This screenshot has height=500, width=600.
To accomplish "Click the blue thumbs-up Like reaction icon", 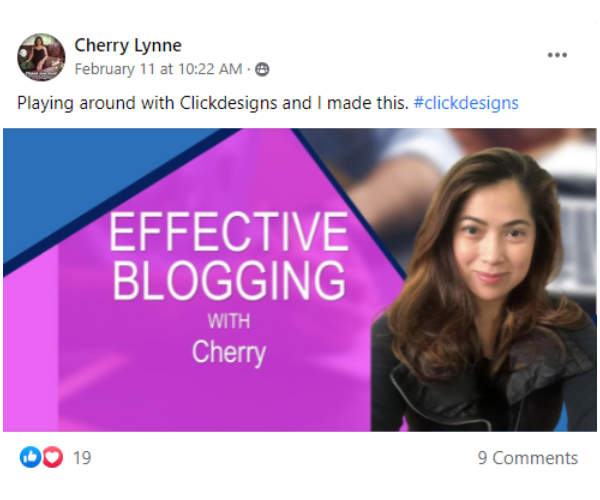I will 30,457.
